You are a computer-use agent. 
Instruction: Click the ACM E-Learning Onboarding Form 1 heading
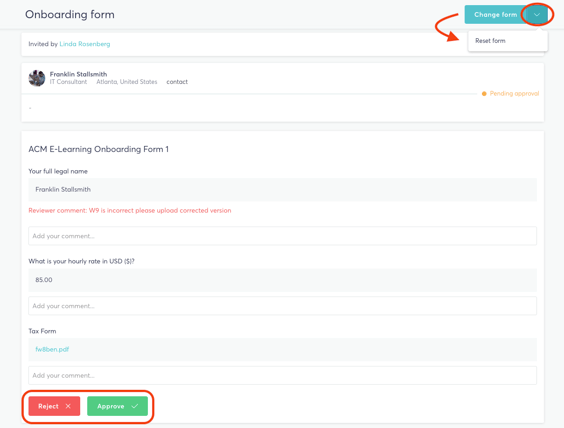[99, 149]
